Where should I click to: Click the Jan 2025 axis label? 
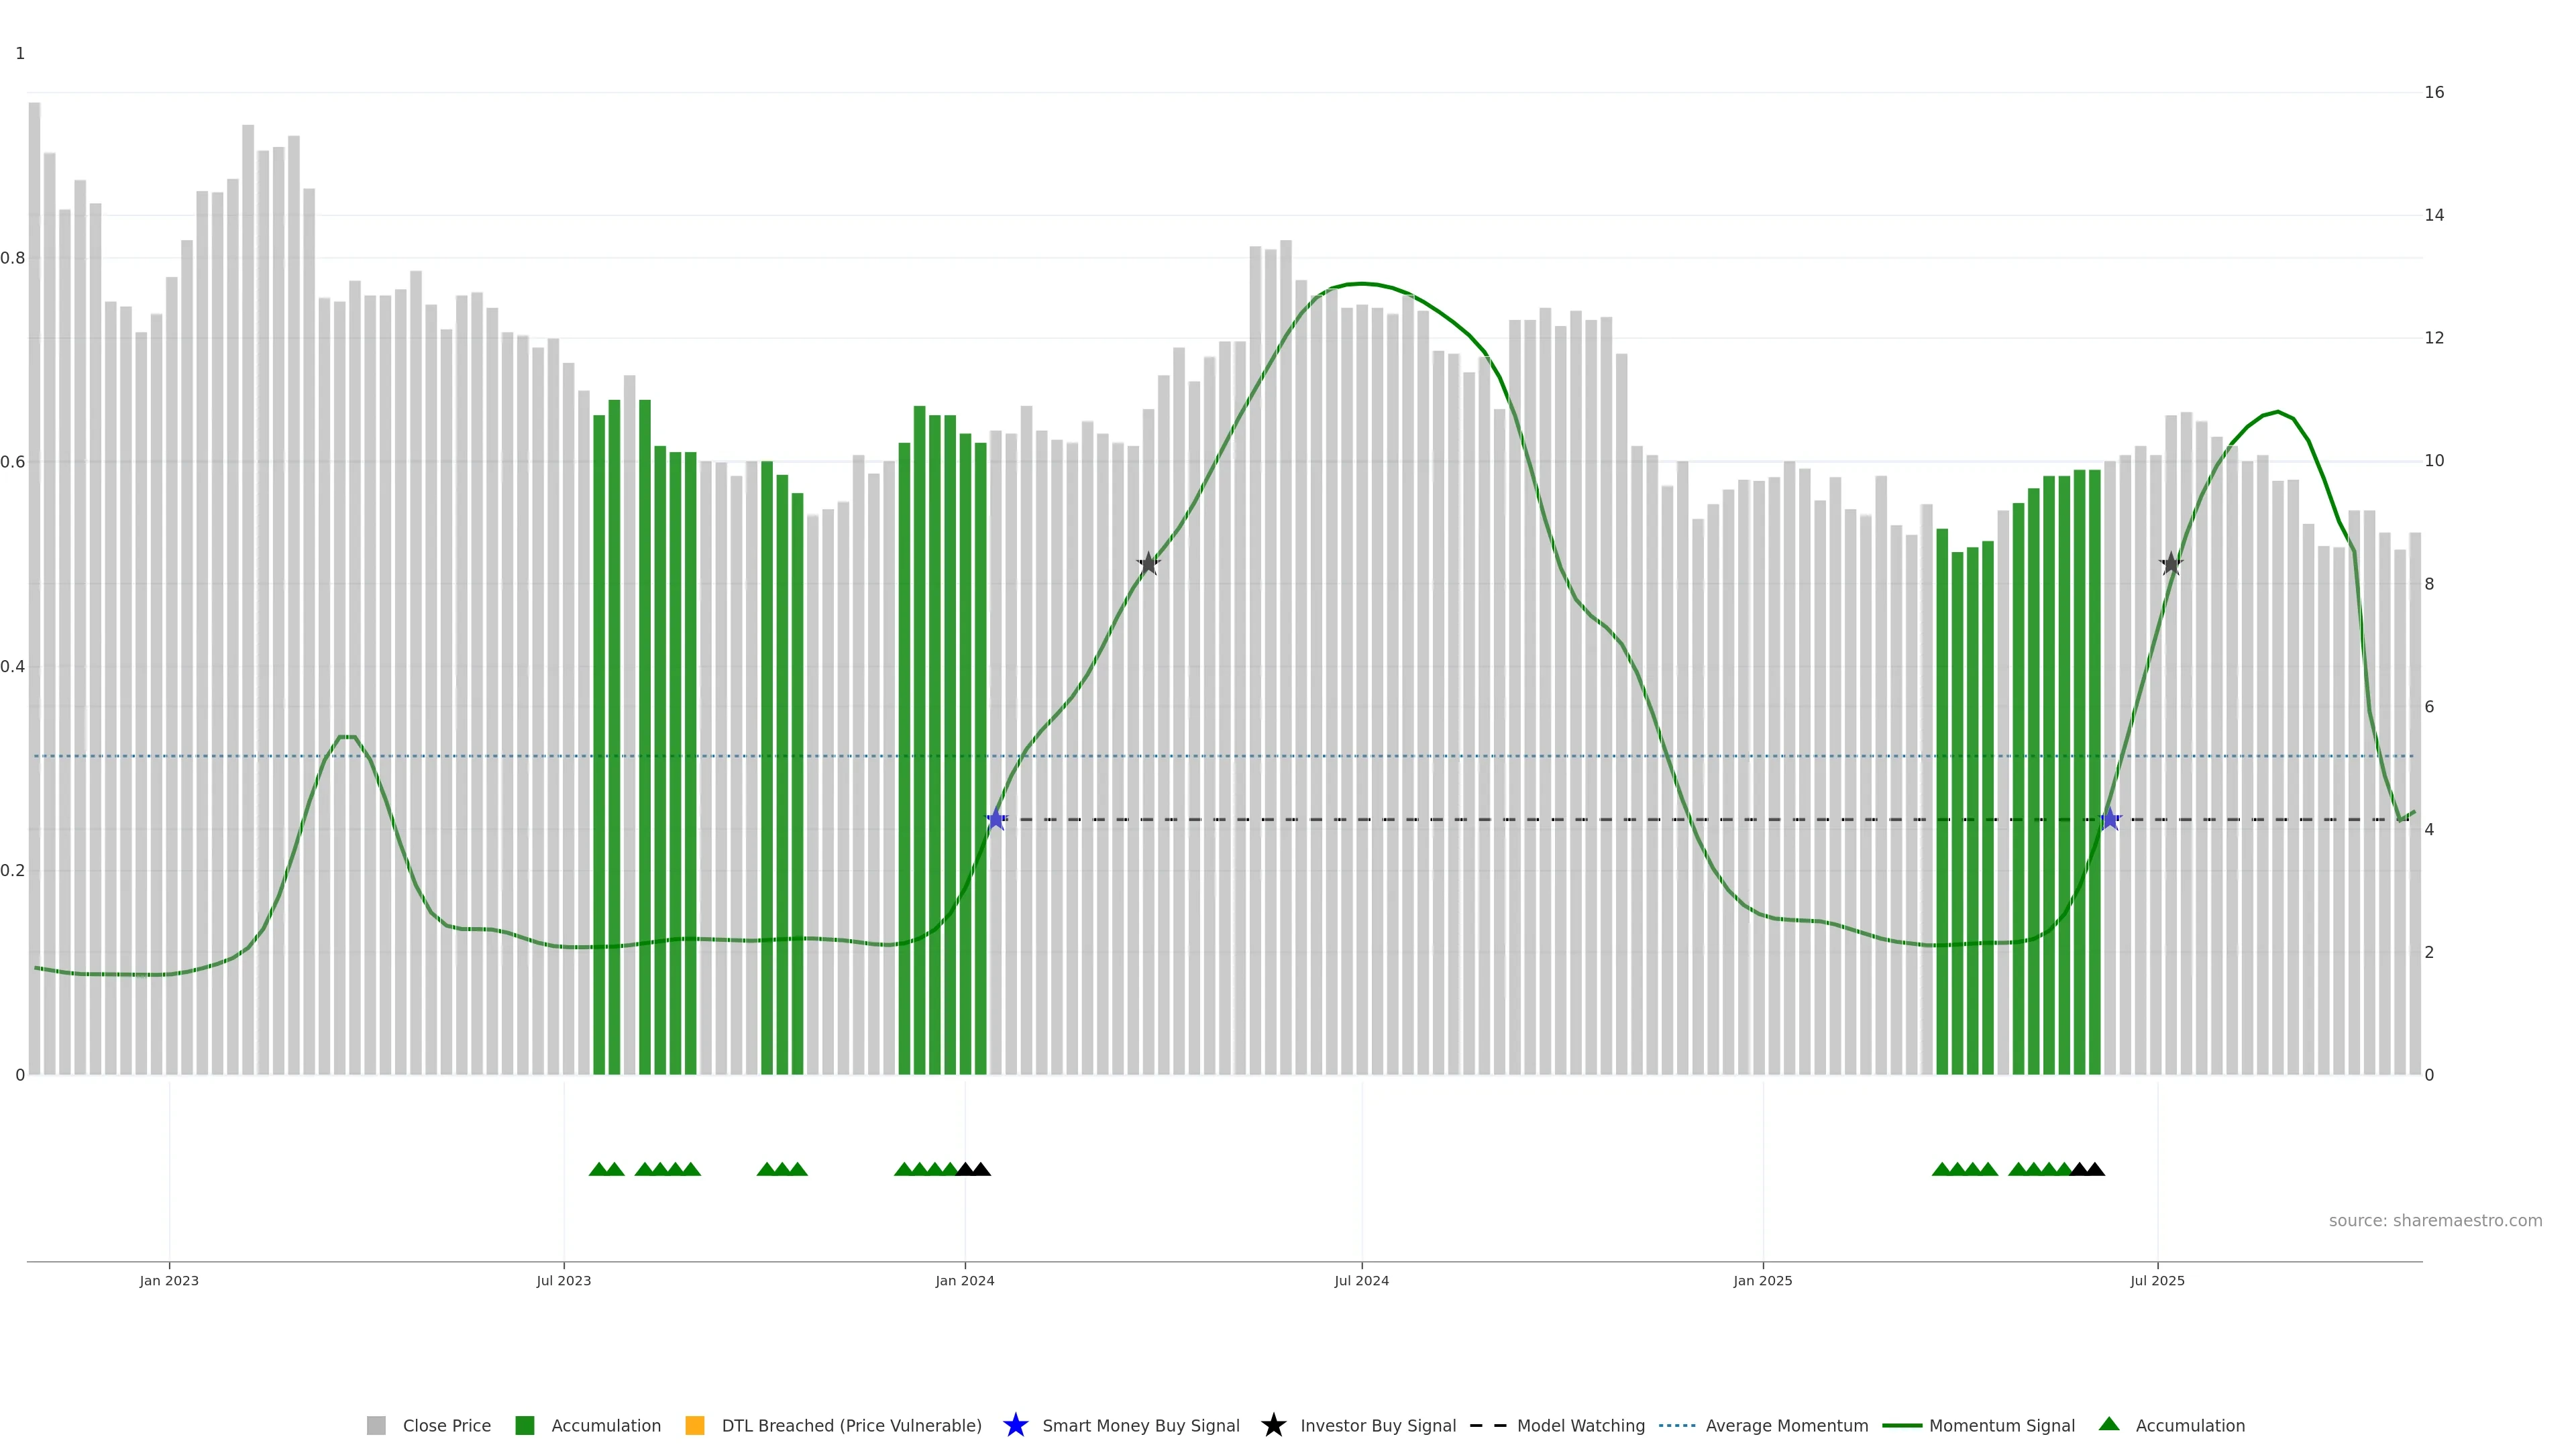1763,1280
